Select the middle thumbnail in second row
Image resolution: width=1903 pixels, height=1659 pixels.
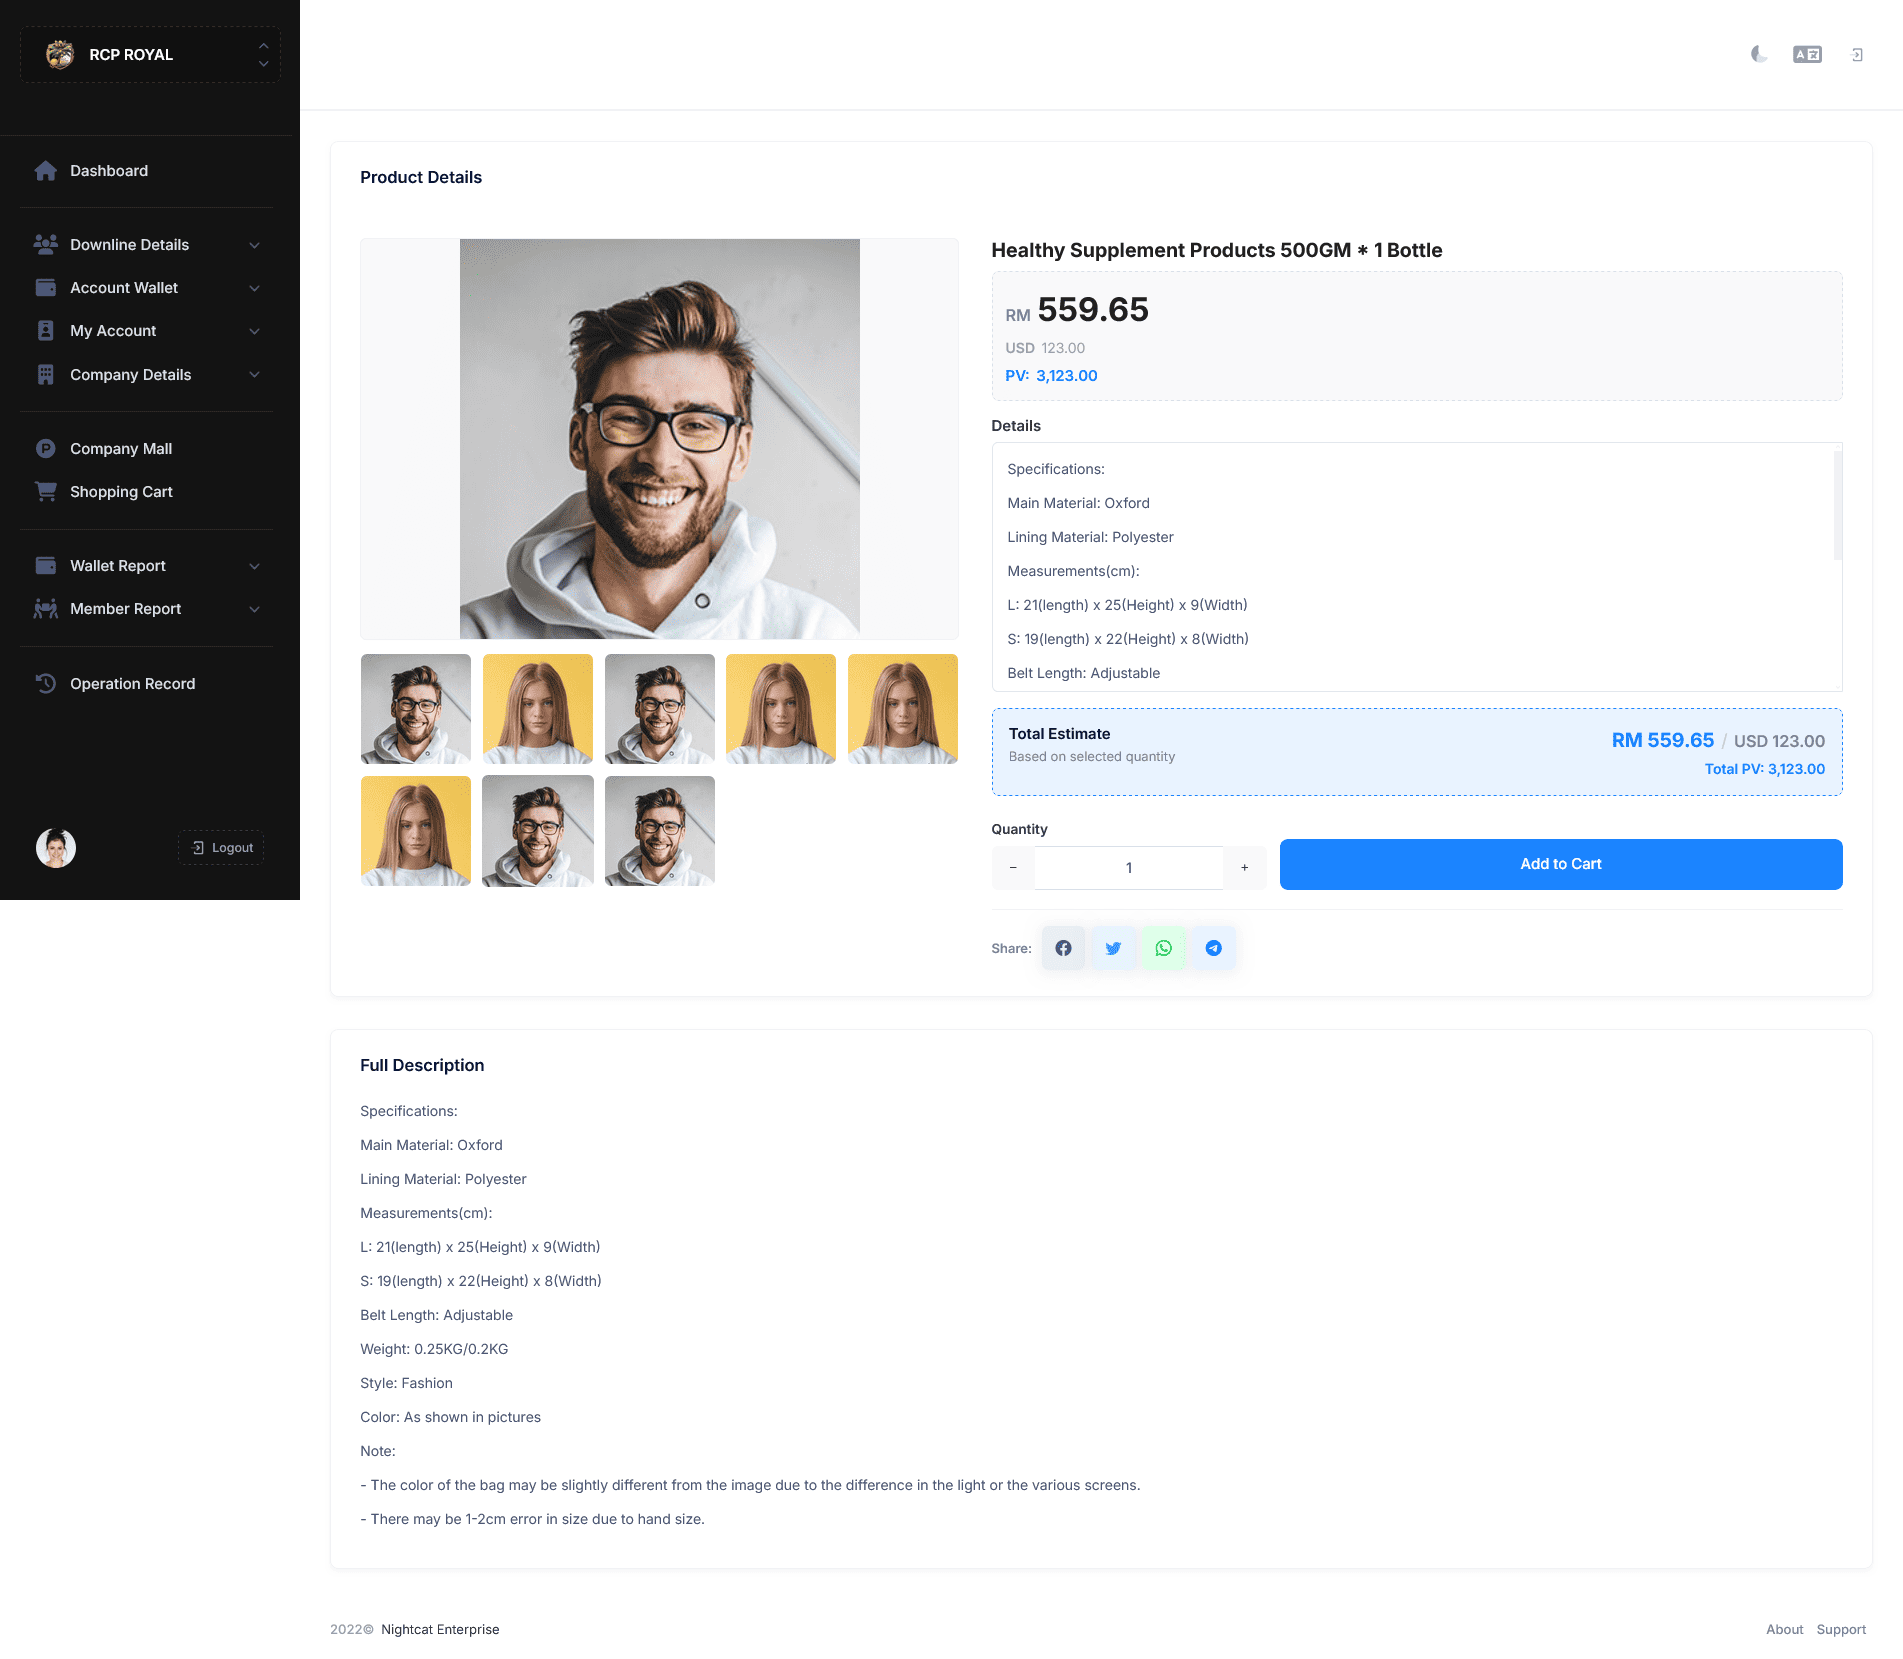[x=538, y=831]
